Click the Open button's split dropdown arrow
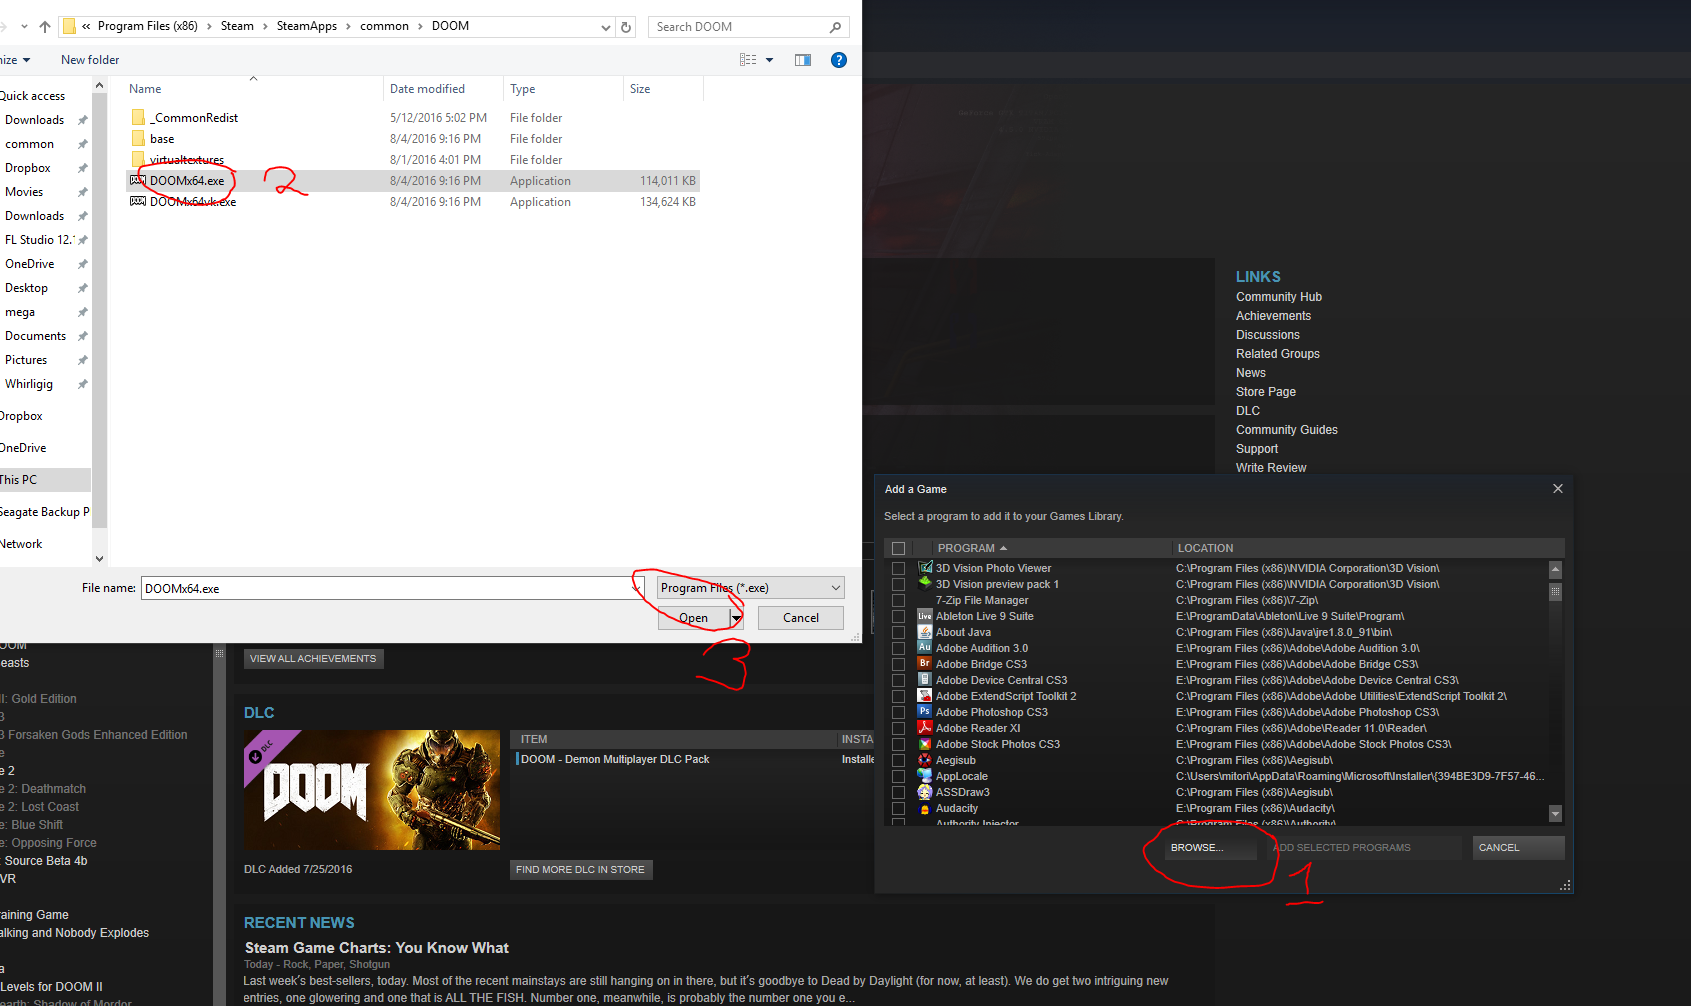 point(737,618)
